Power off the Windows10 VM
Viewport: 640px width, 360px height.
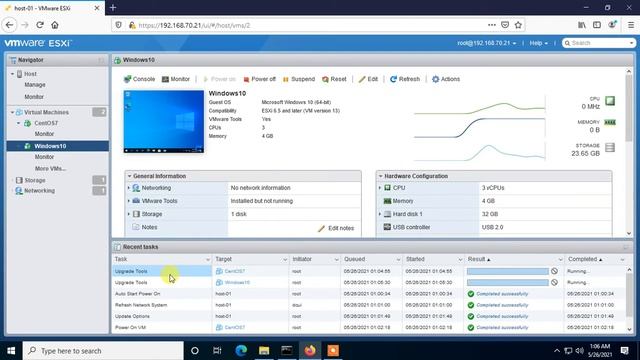tap(259, 79)
